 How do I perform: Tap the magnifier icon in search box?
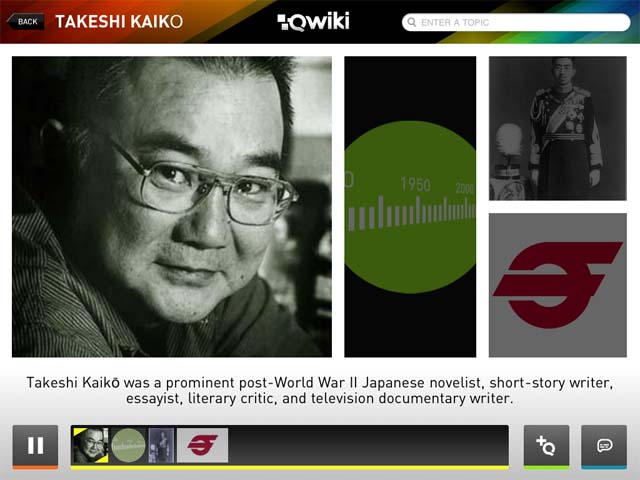coord(412,22)
